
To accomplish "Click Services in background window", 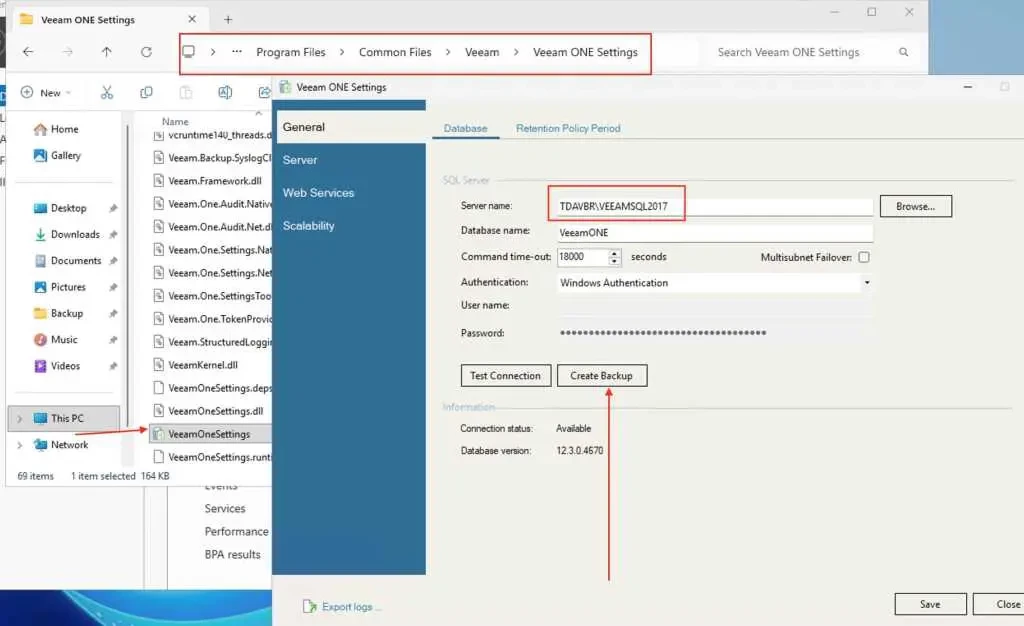I will tap(225, 509).
